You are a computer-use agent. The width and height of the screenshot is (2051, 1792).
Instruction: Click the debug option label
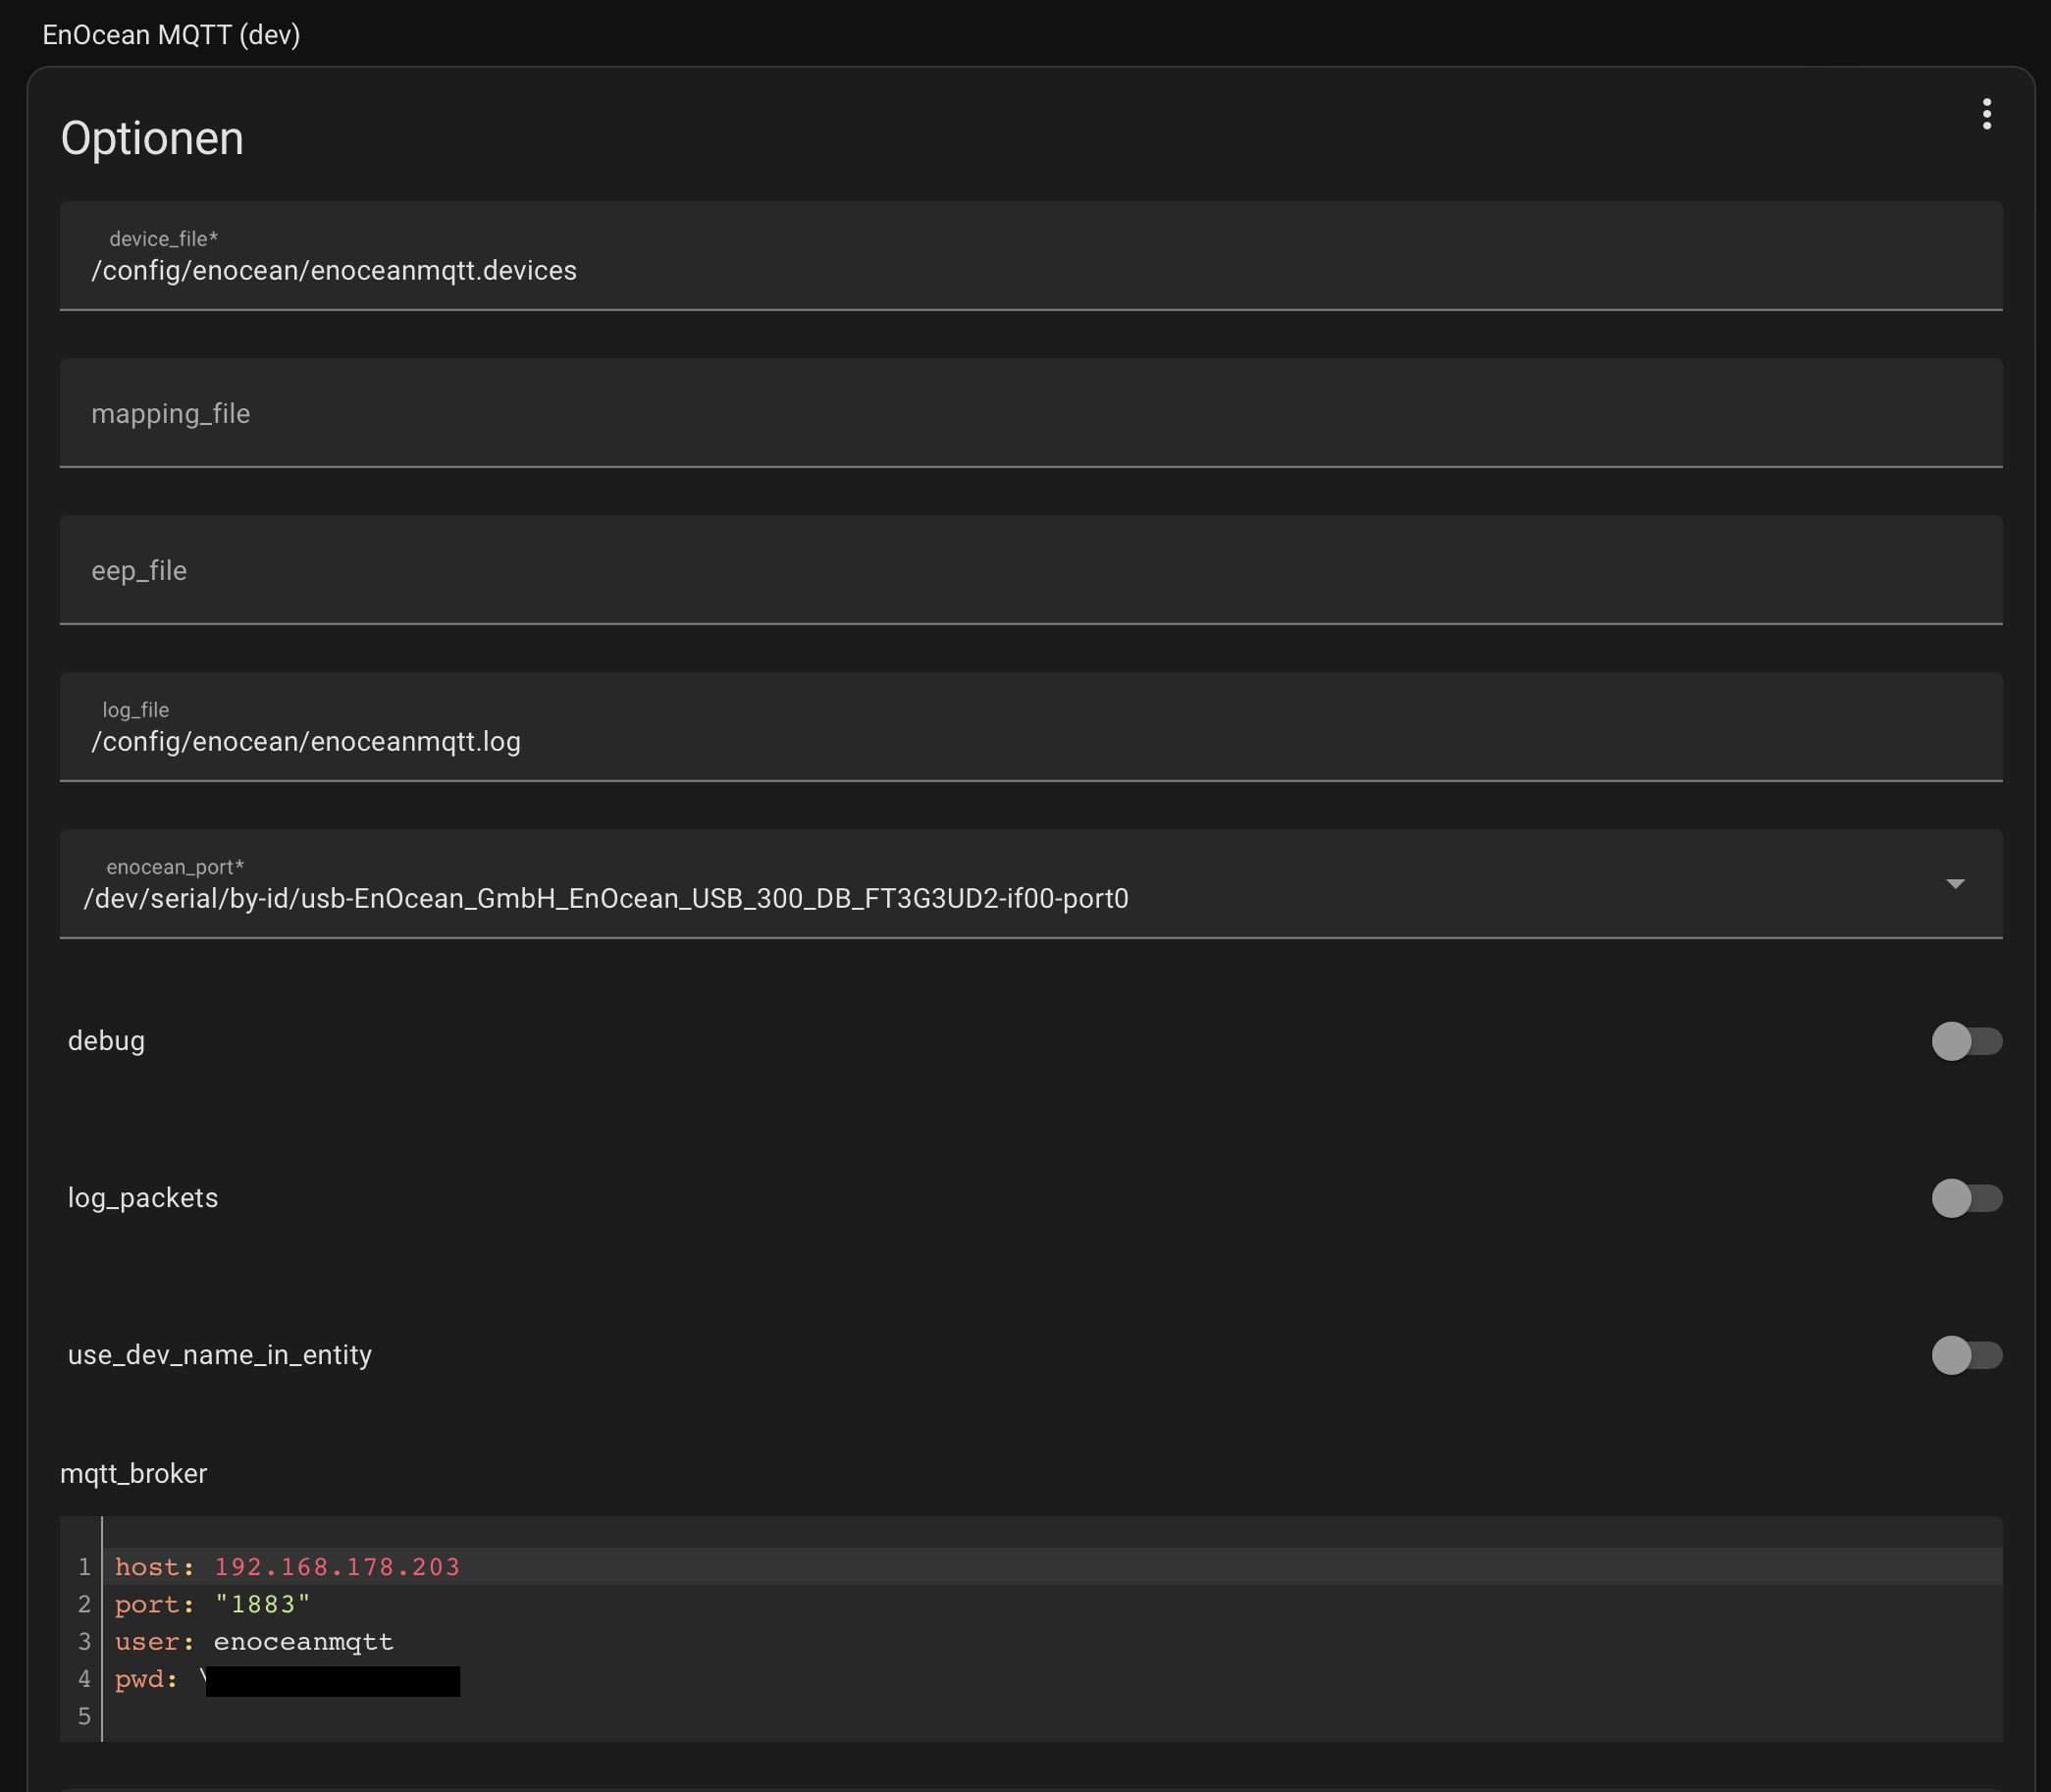pos(106,1041)
